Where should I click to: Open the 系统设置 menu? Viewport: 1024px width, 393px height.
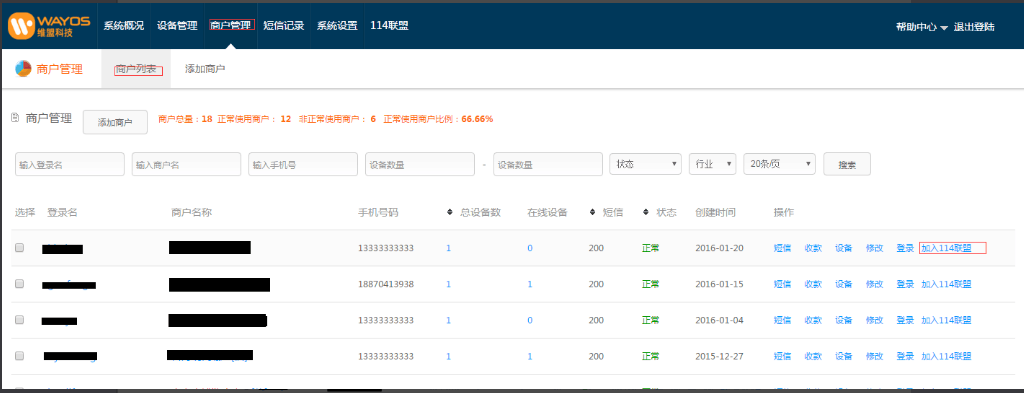pos(337,25)
